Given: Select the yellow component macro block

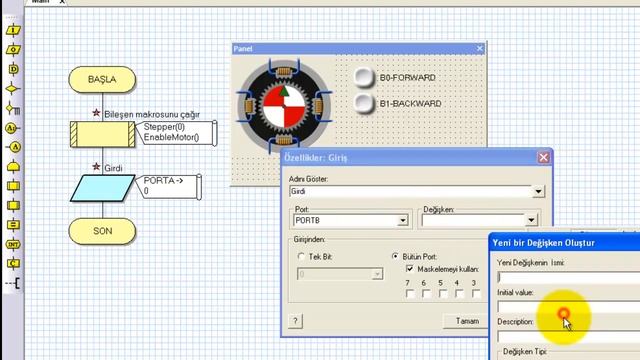Looking at the screenshot, I should pyautogui.click(x=102, y=134).
